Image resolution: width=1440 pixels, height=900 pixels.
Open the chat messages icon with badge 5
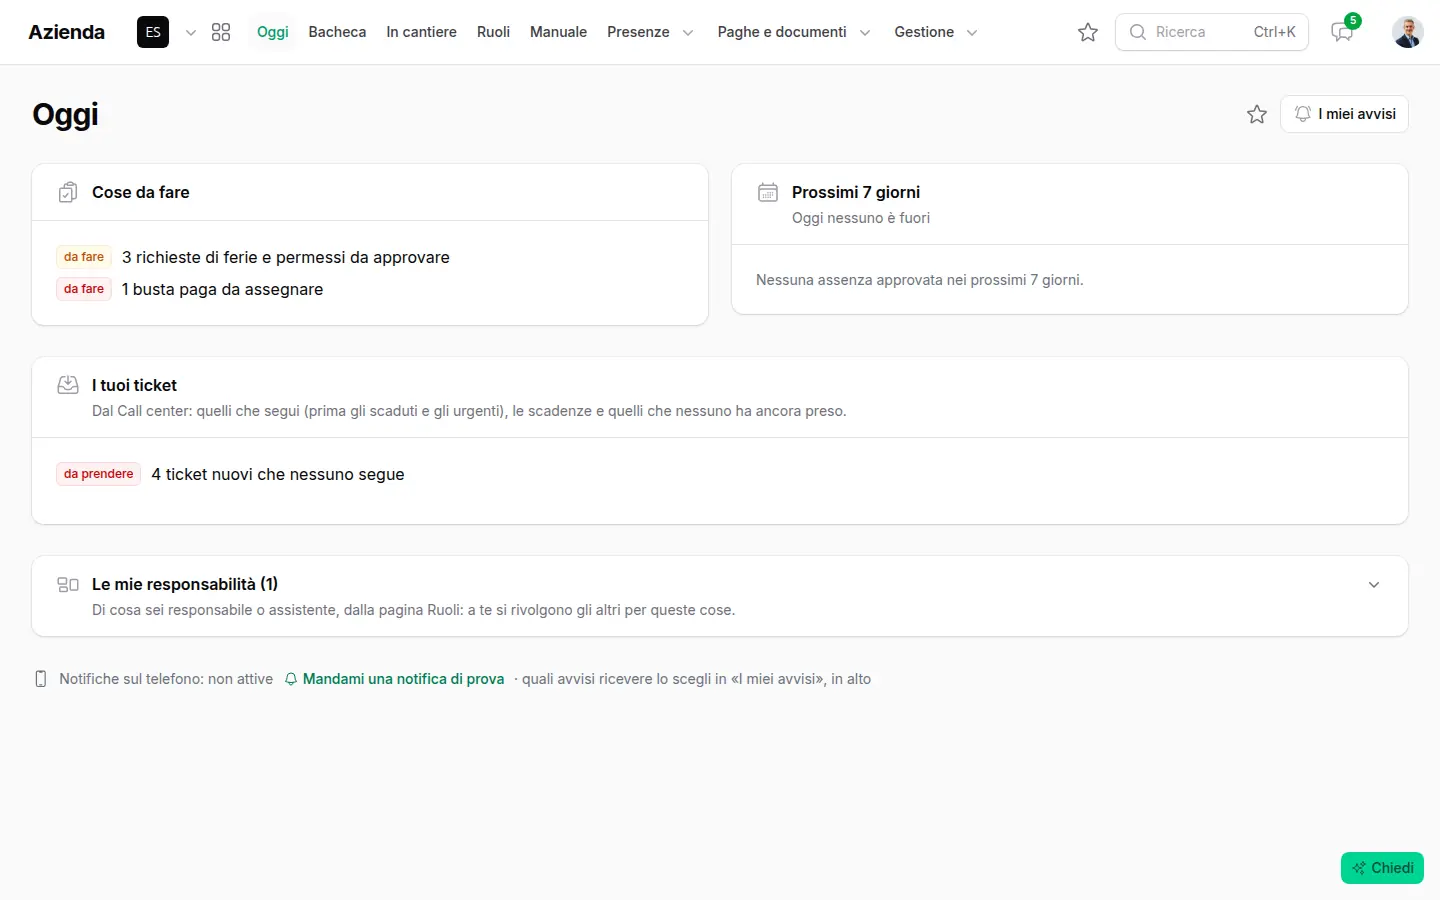pos(1342,32)
